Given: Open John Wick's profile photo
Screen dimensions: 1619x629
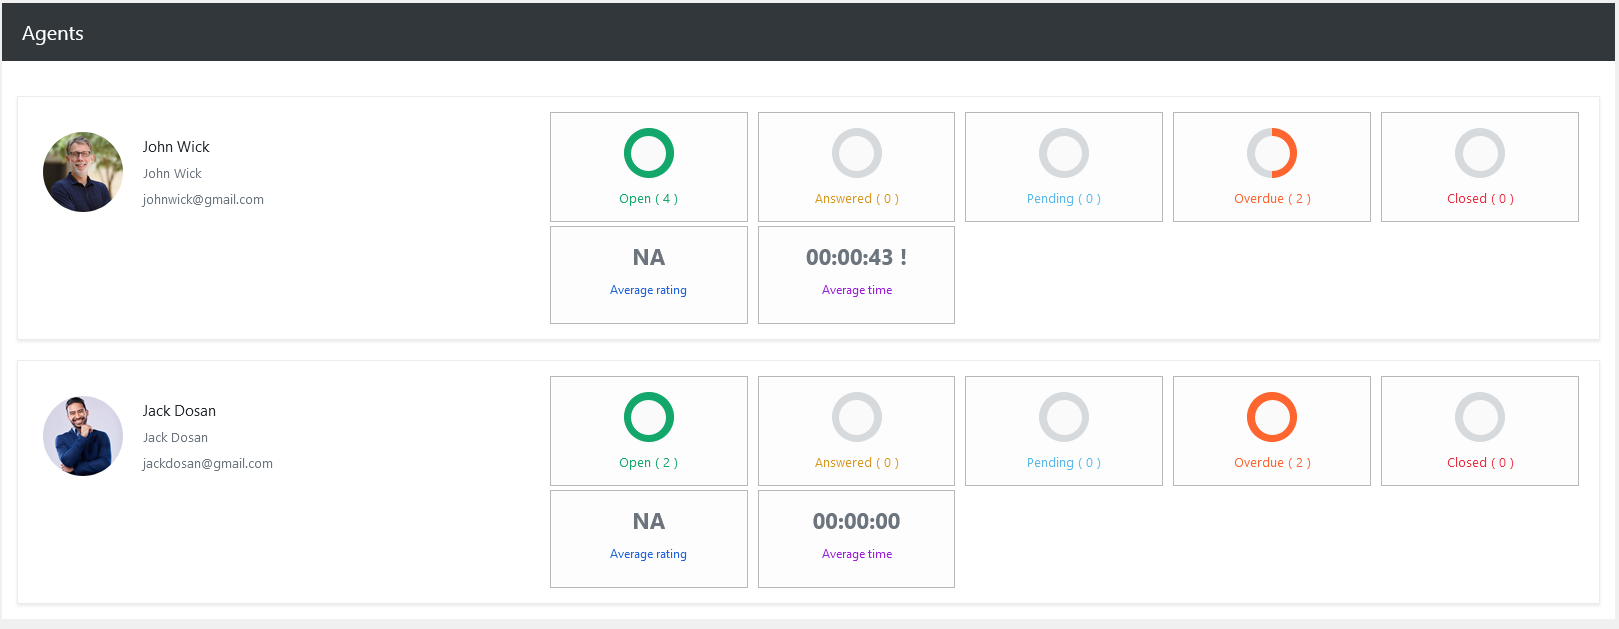Looking at the screenshot, I should (83, 172).
